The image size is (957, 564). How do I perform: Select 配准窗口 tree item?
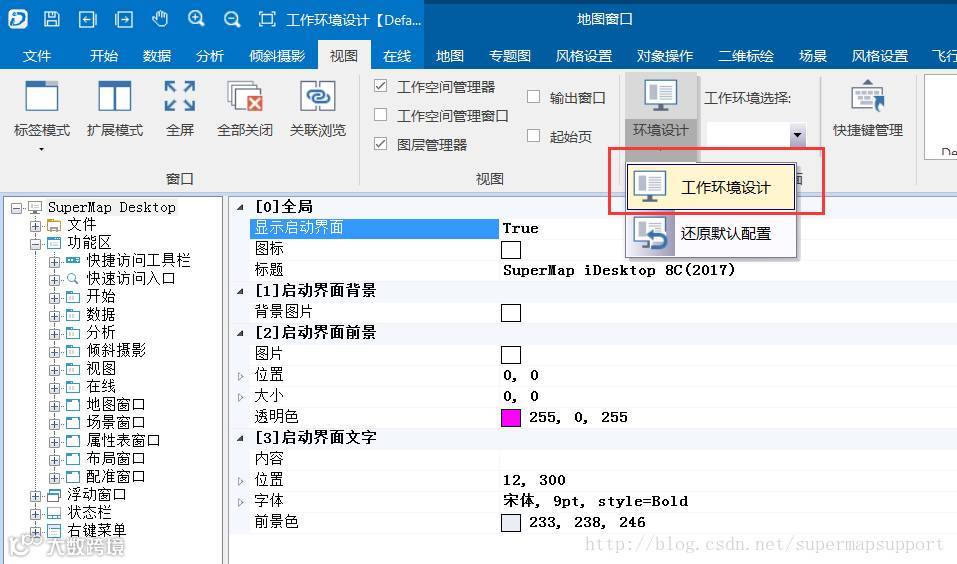tap(115, 477)
